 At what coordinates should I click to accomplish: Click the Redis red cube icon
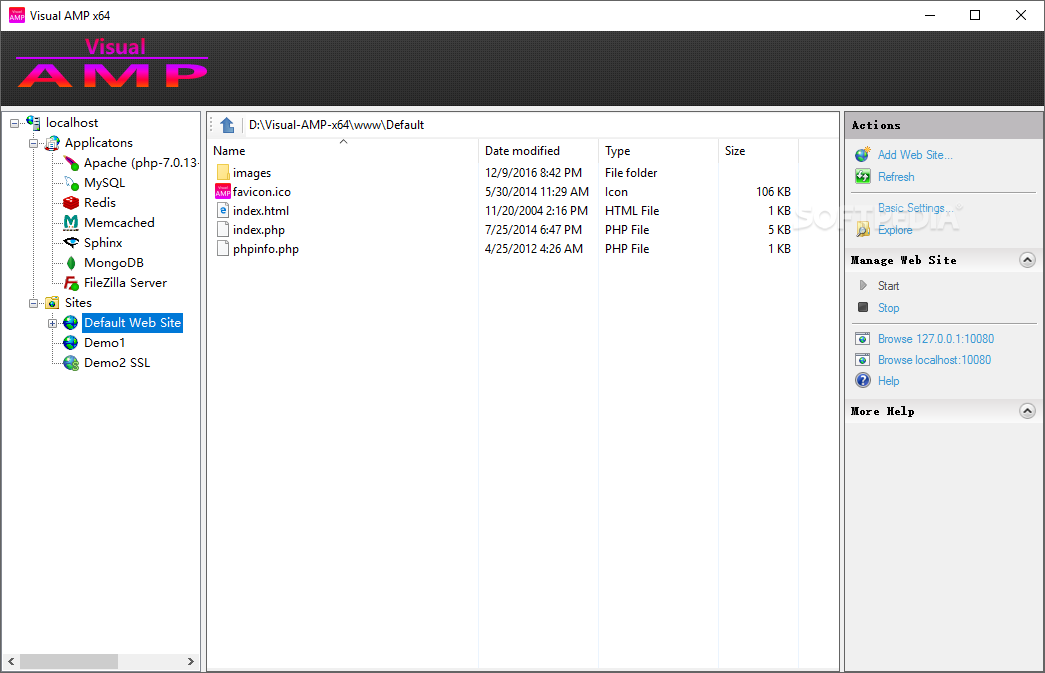[x=71, y=203]
